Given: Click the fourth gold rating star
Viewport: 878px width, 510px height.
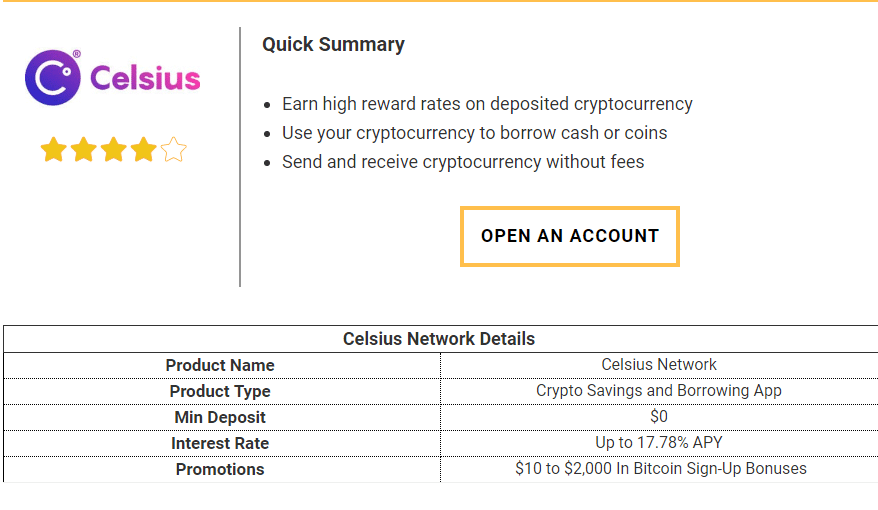Looking at the screenshot, I should (144, 149).
